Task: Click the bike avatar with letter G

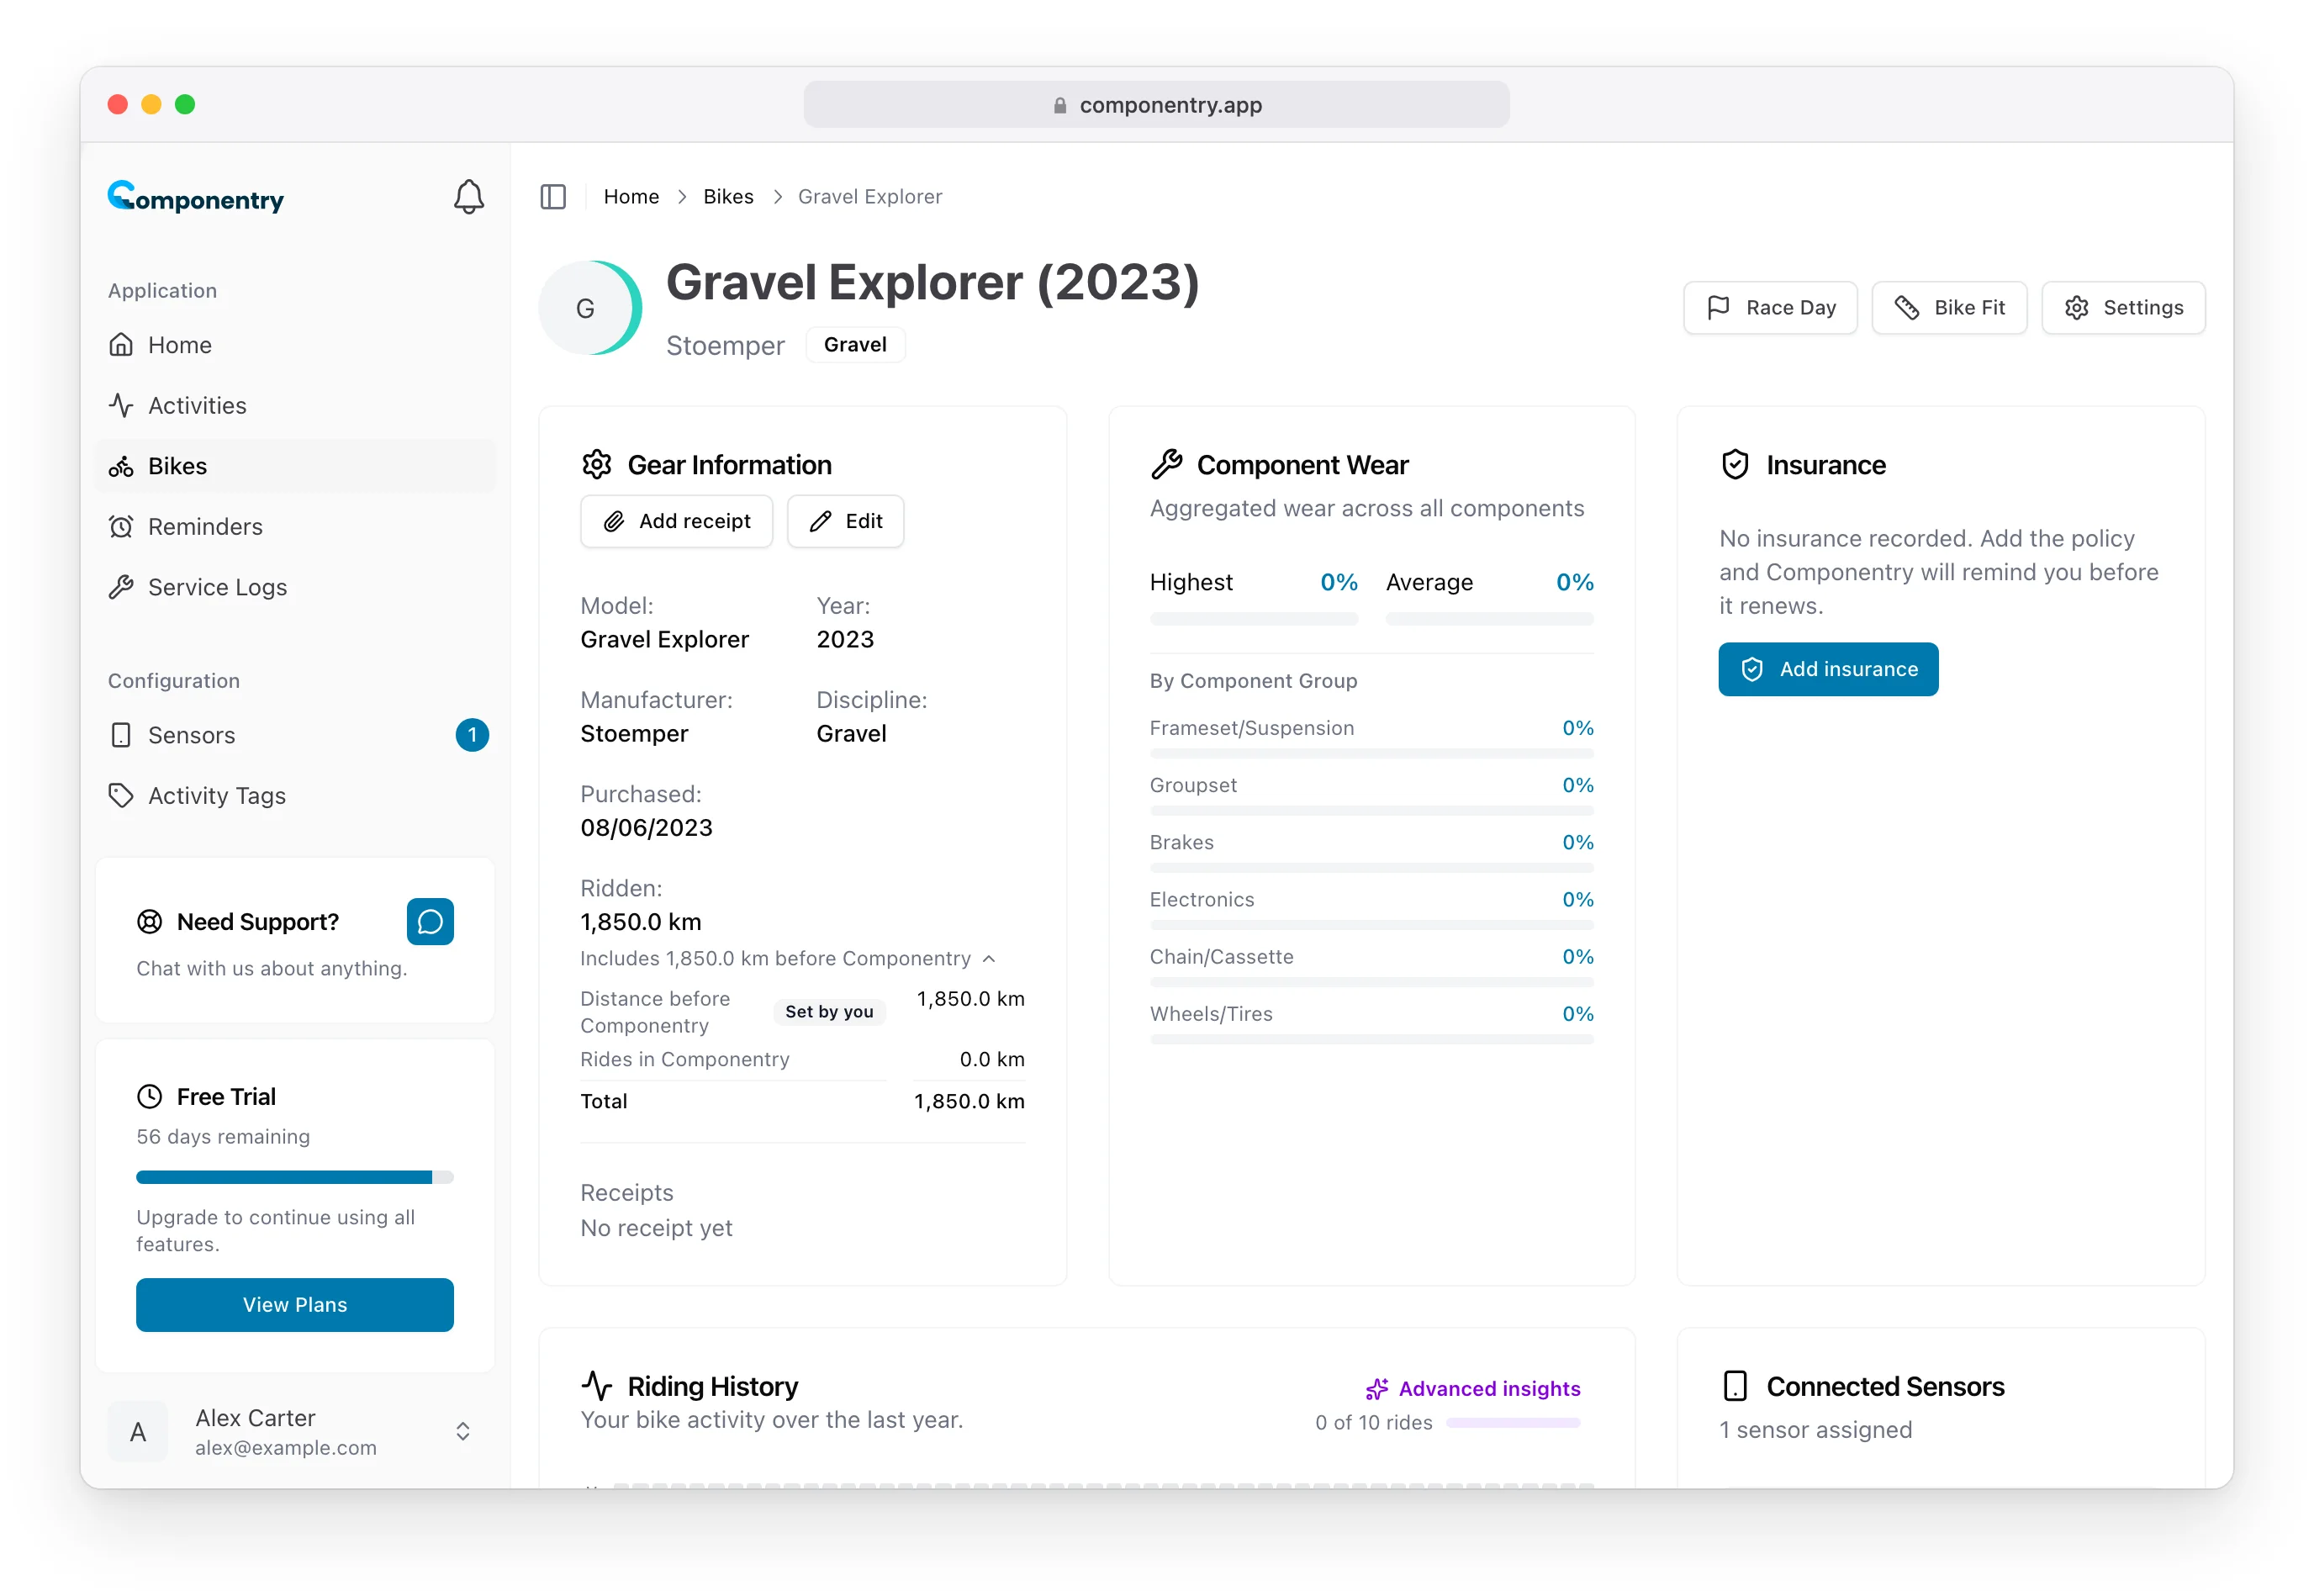Action: [589, 308]
